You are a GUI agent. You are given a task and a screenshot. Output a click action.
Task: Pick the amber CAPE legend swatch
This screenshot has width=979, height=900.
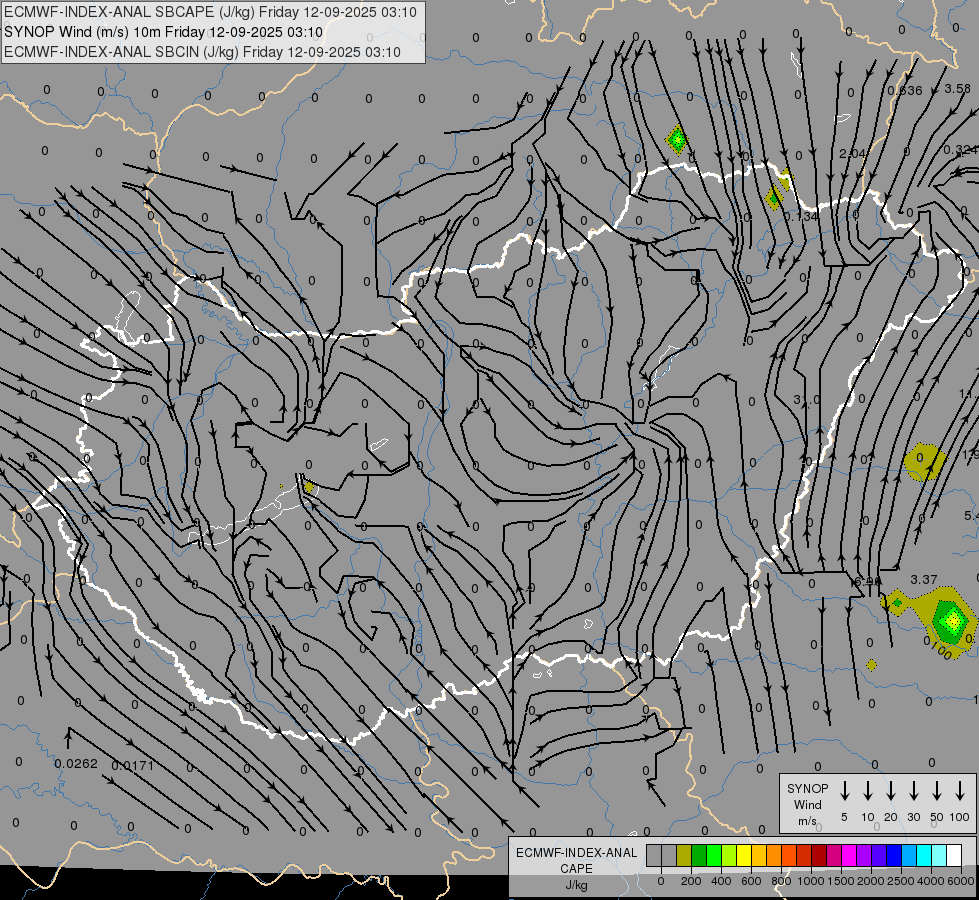(x=759, y=855)
